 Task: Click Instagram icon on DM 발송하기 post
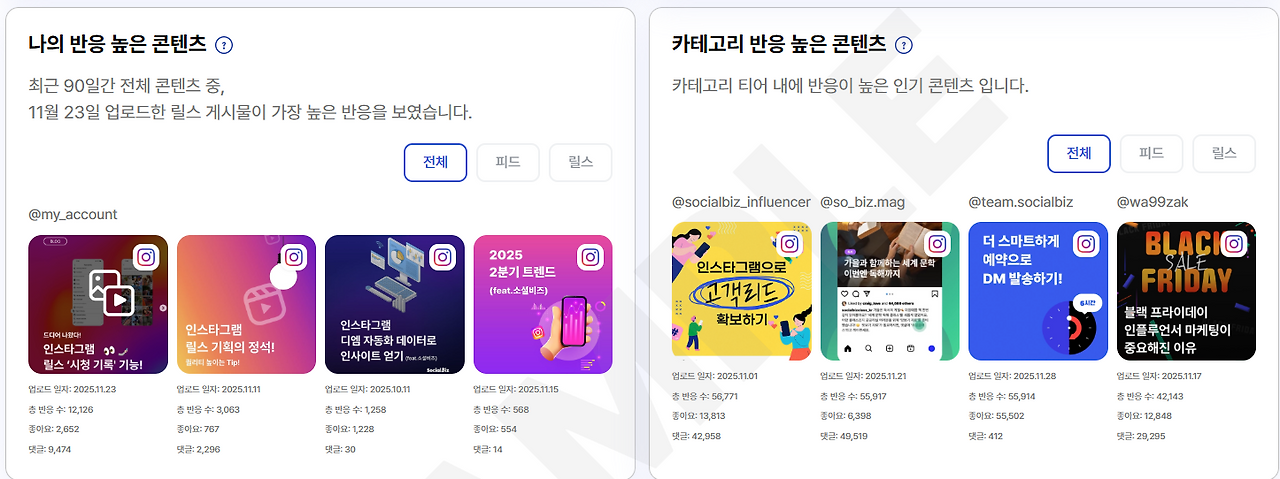1086,245
